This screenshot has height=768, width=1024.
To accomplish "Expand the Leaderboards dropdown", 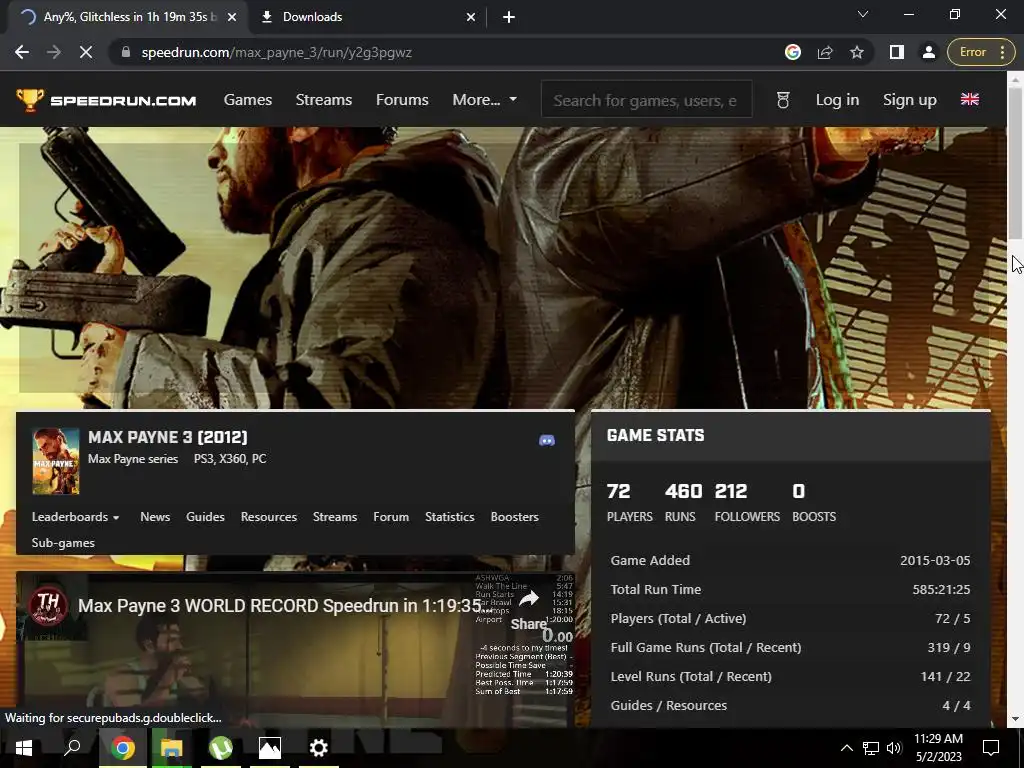I will click(x=75, y=517).
